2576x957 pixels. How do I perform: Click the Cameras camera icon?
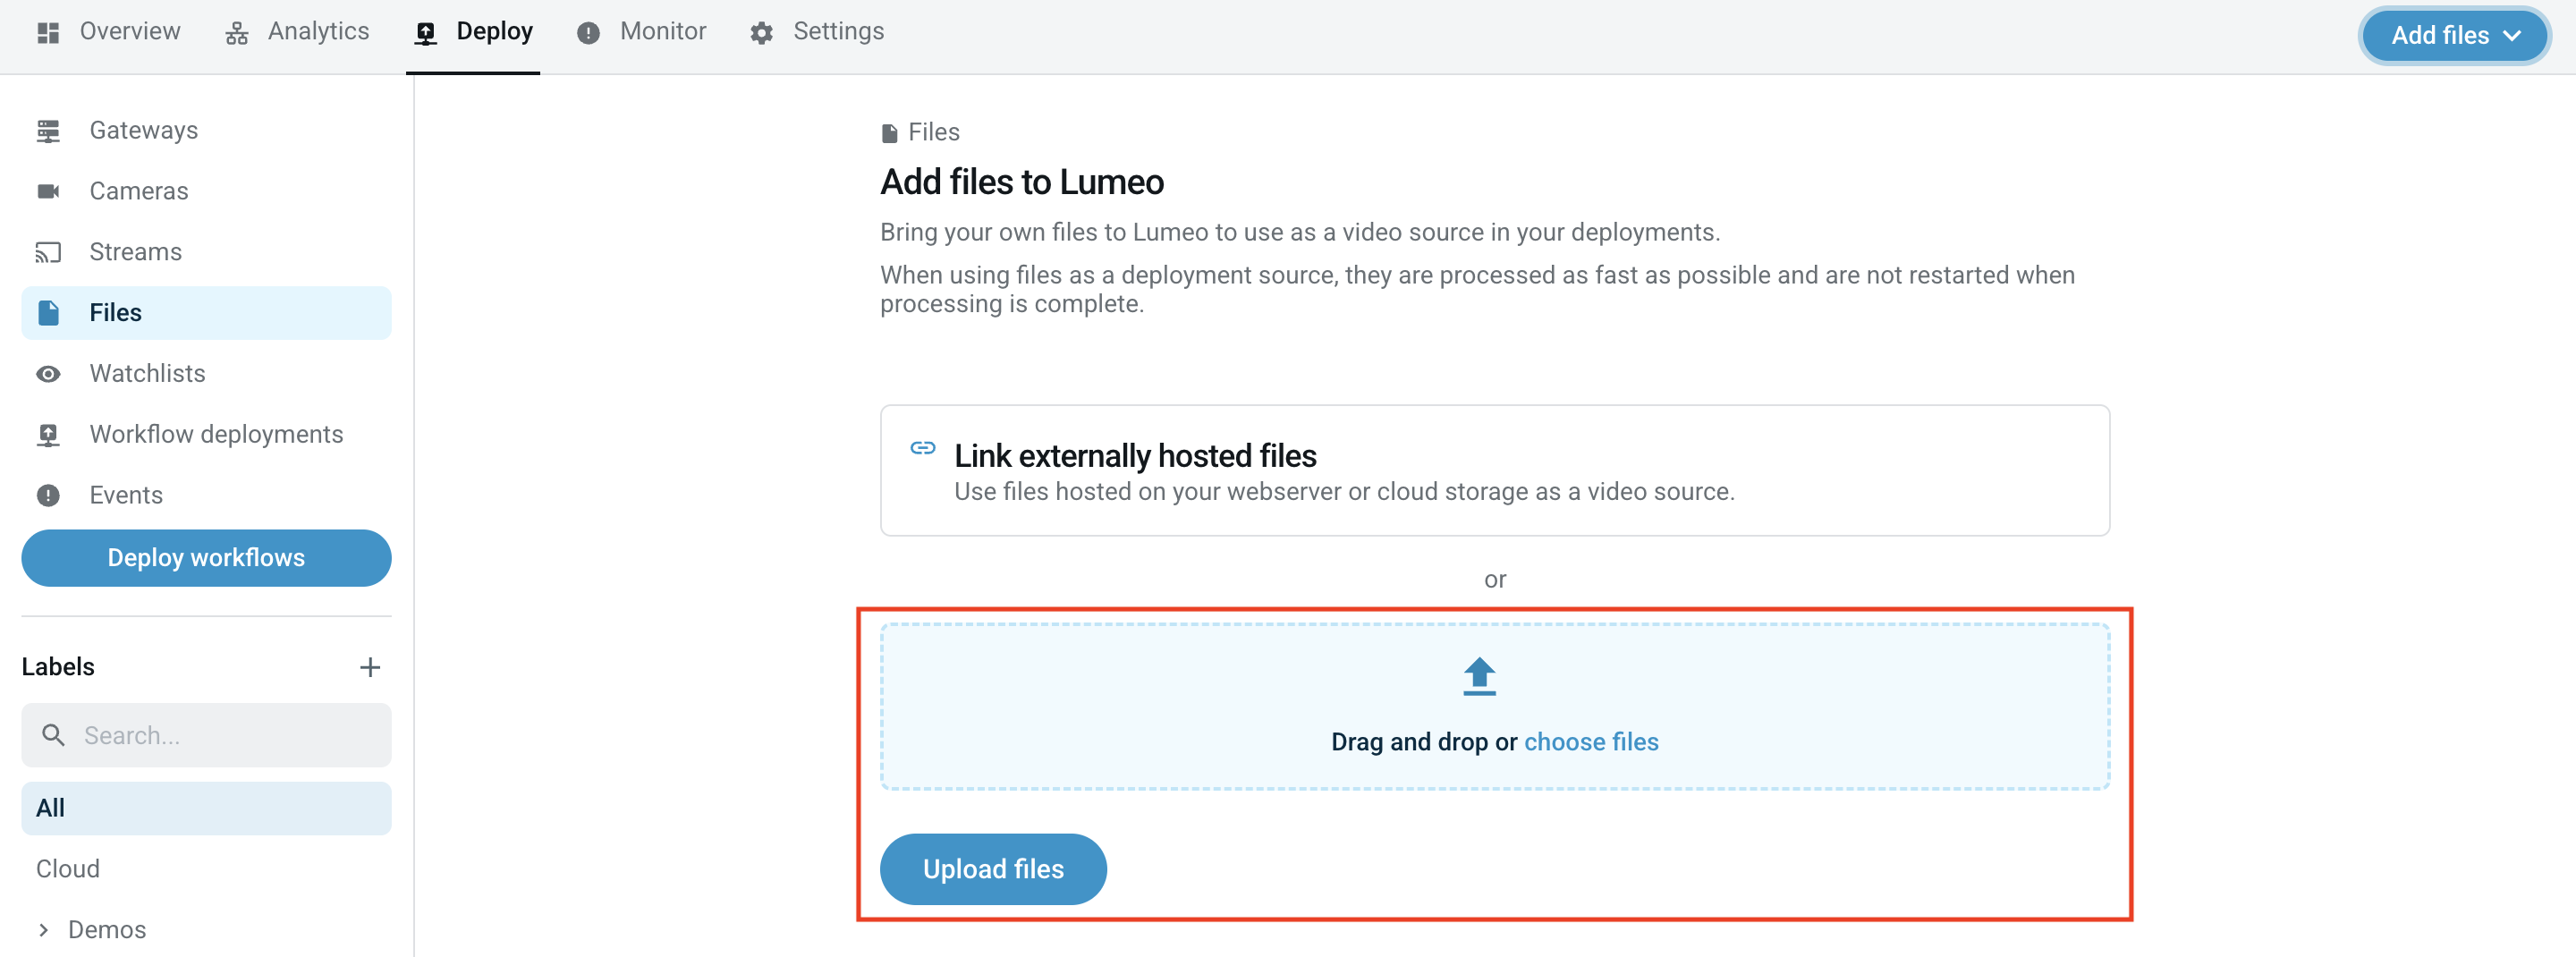pyautogui.click(x=48, y=191)
